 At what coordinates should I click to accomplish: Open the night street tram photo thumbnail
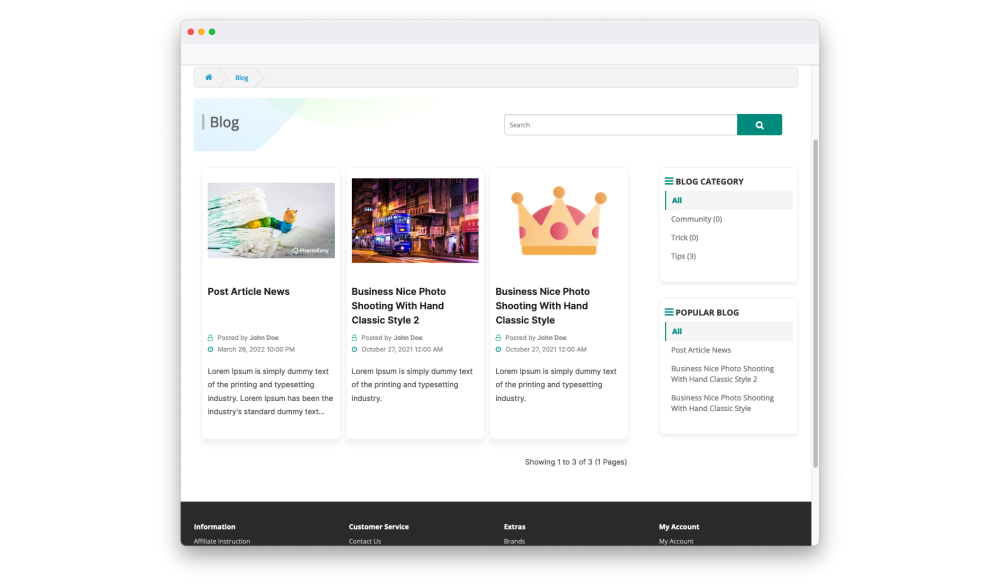coord(415,221)
